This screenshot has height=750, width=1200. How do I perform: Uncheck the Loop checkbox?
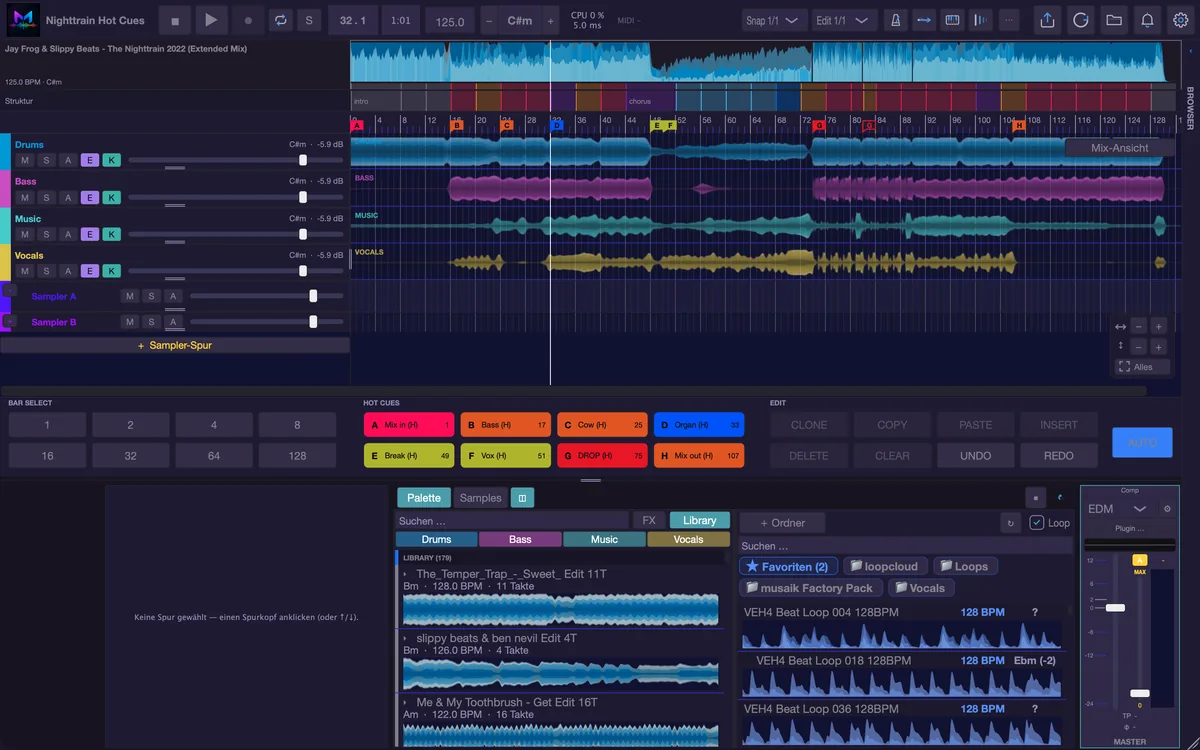(x=1037, y=523)
